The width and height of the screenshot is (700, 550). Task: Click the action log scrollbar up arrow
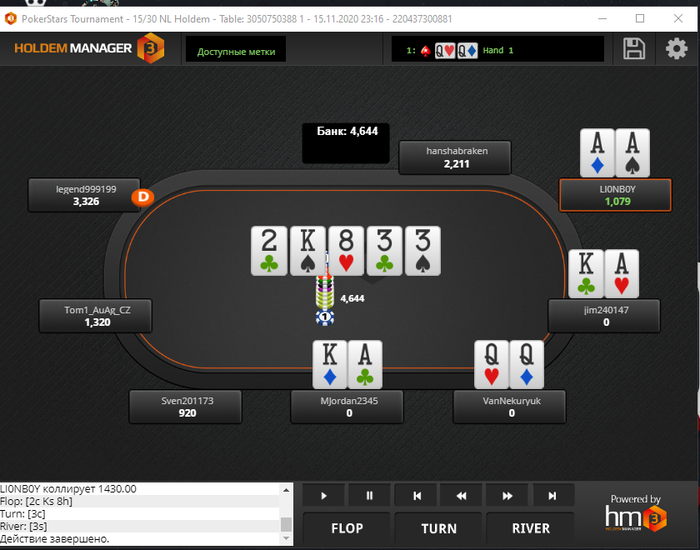[x=286, y=490]
